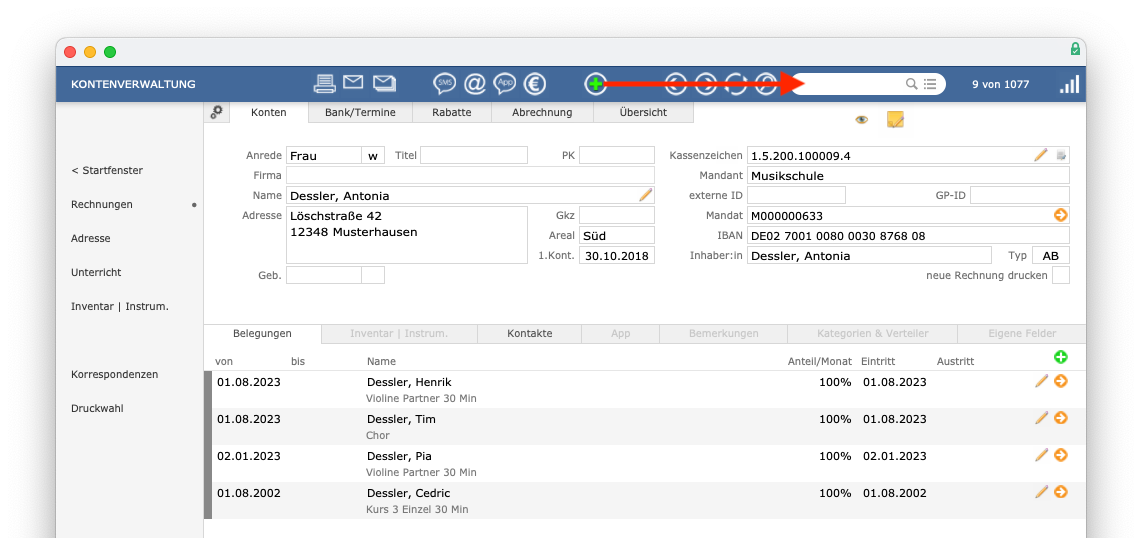The image size is (1142, 538).
Task: Open Rechnungen in the sidebar
Action: pos(102,205)
